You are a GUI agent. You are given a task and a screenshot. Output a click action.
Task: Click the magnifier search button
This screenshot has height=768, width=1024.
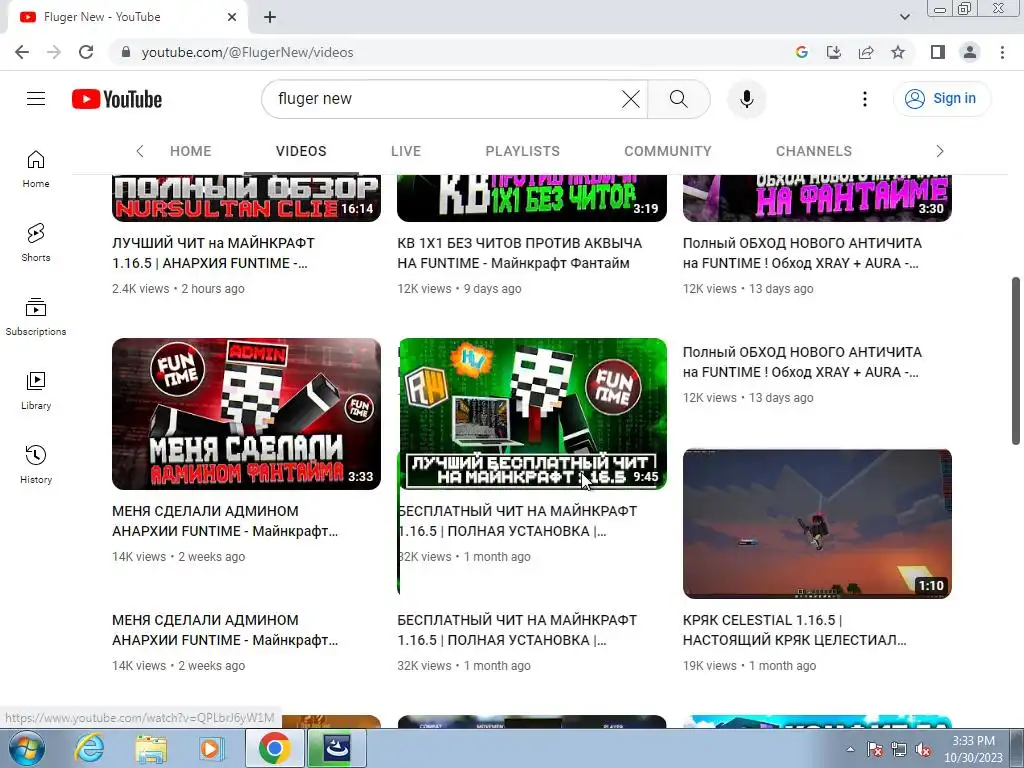point(679,99)
